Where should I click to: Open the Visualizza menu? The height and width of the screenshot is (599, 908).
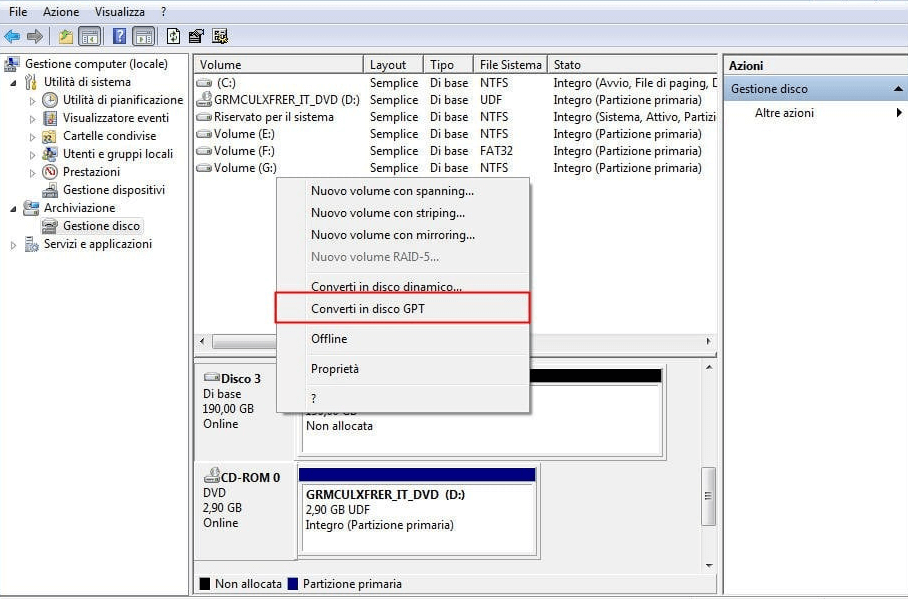tap(120, 12)
